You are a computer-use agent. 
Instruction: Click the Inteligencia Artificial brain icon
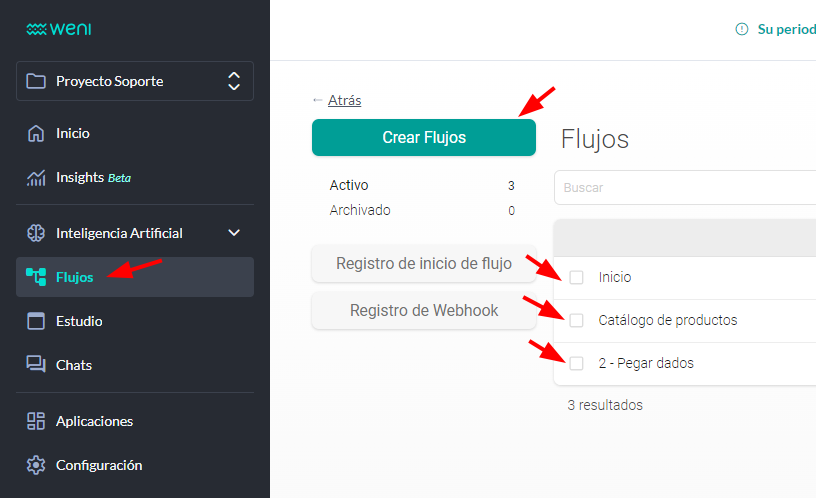point(36,233)
